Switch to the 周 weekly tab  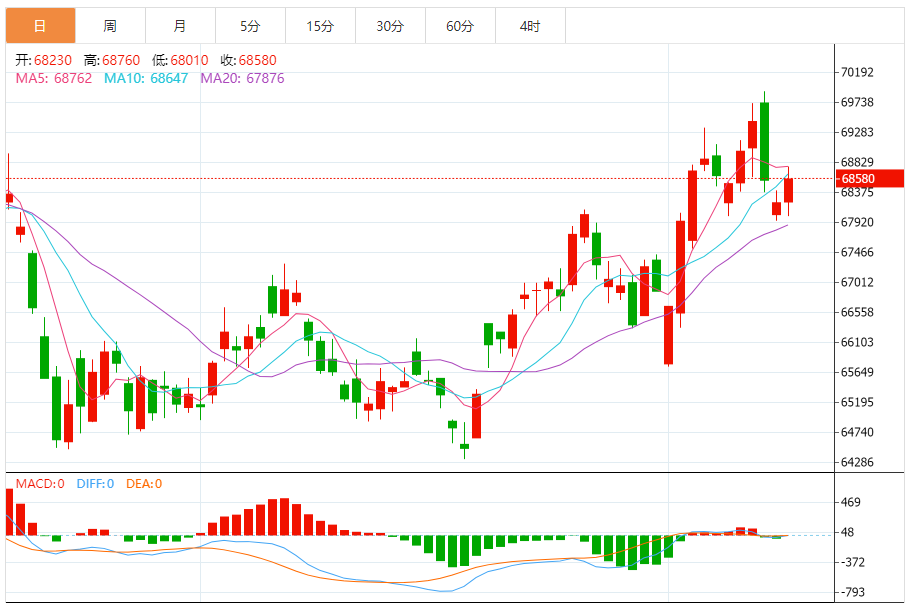tap(110, 26)
